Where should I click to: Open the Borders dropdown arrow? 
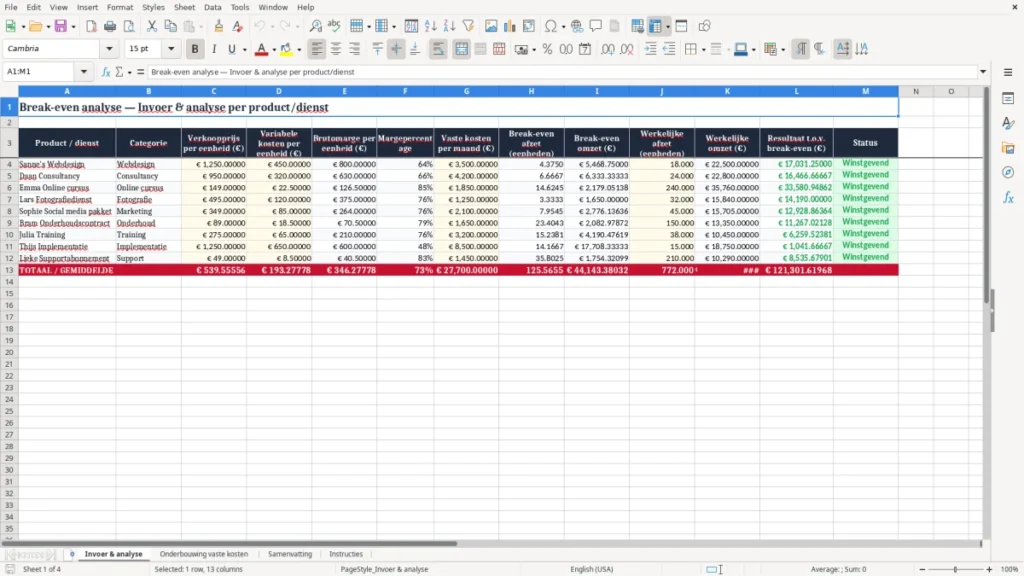(703, 50)
